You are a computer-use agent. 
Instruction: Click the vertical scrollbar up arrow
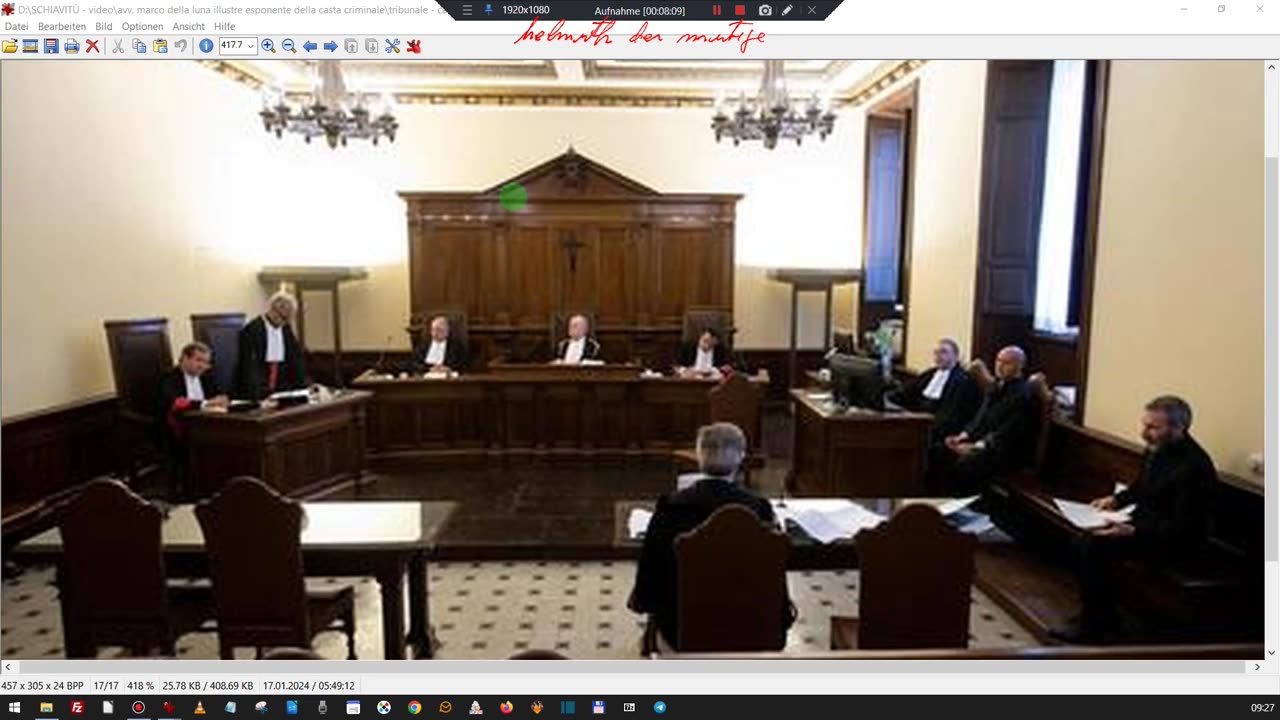(x=1271, y=66)
